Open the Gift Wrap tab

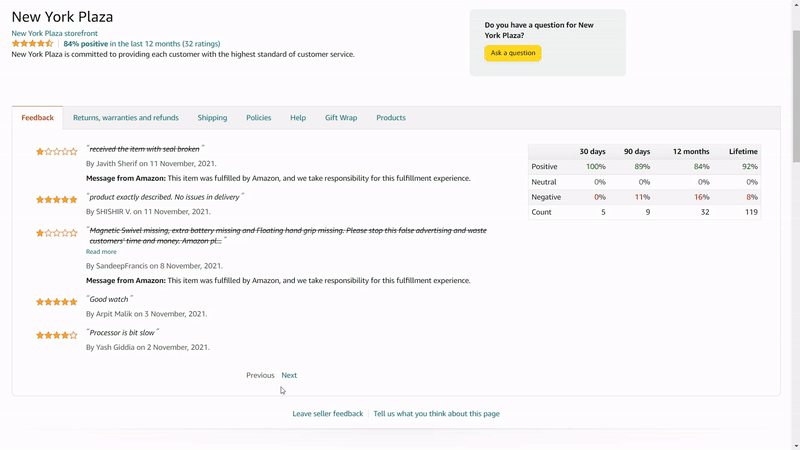341,118
